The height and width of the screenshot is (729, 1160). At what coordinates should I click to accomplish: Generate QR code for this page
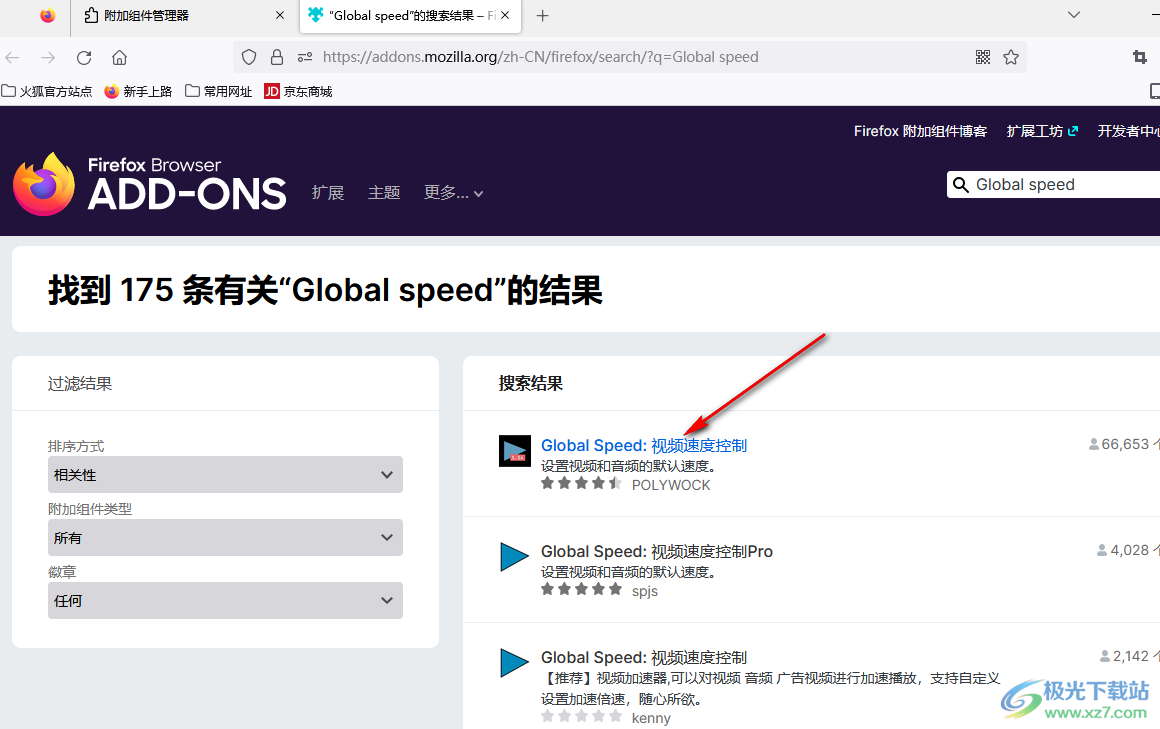(x=982, y=57)
